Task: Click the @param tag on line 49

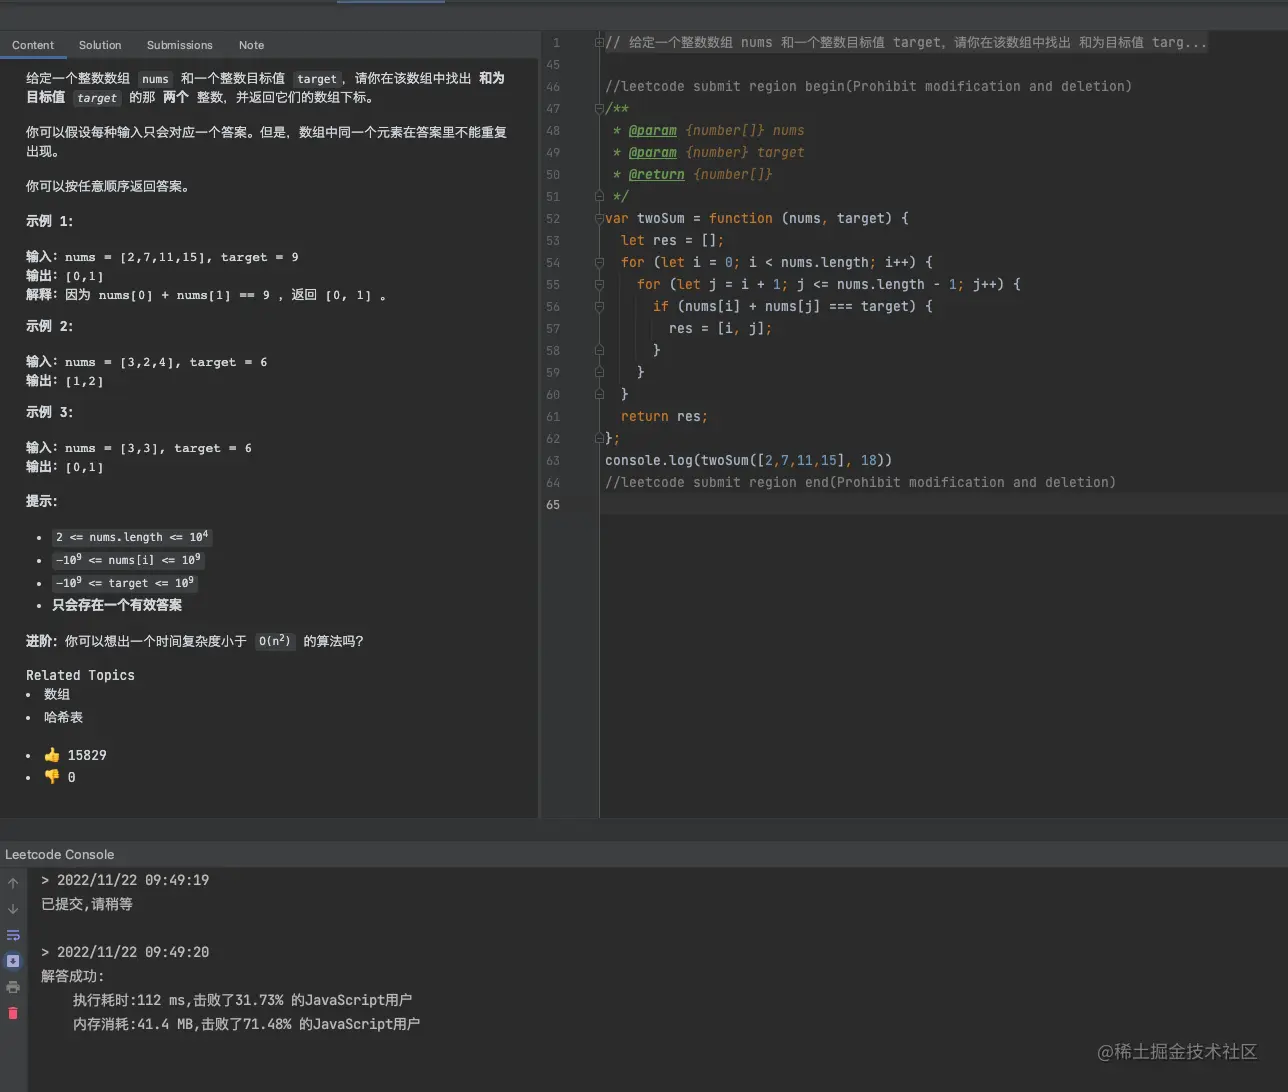Action: click(x=652, y=152)
